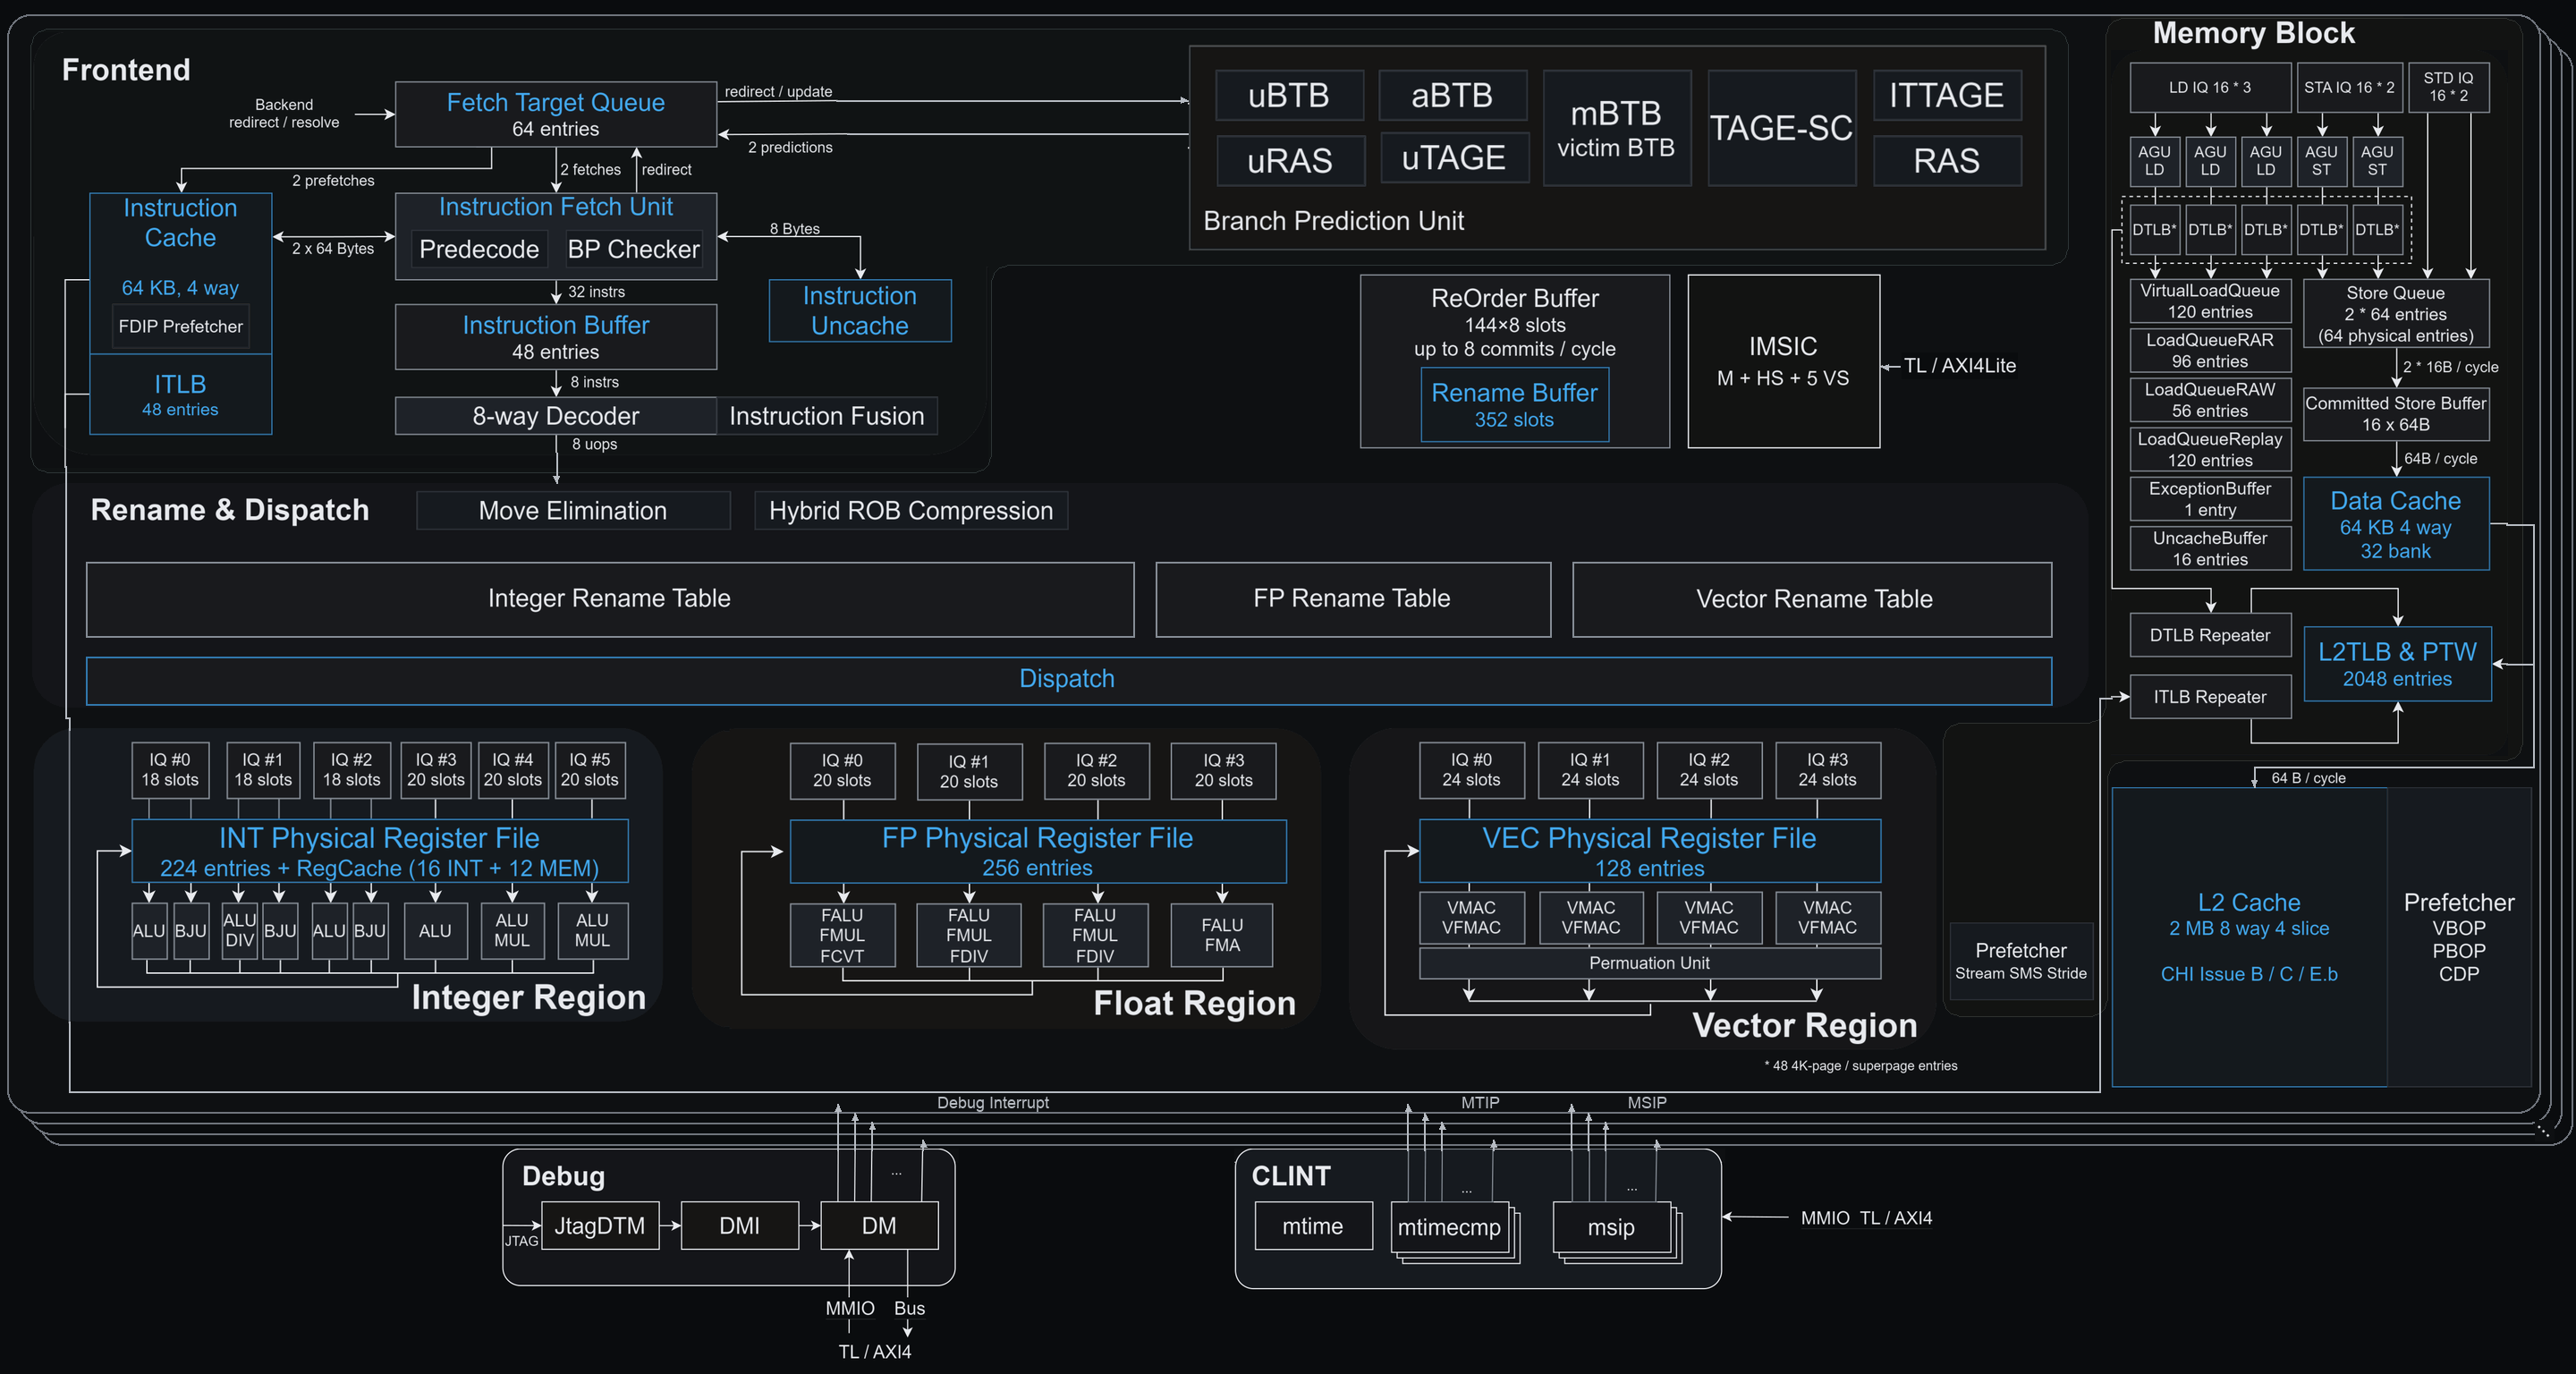
Task: Click the Predecode box
Action: pyautogui.click(x=479, y=249)
